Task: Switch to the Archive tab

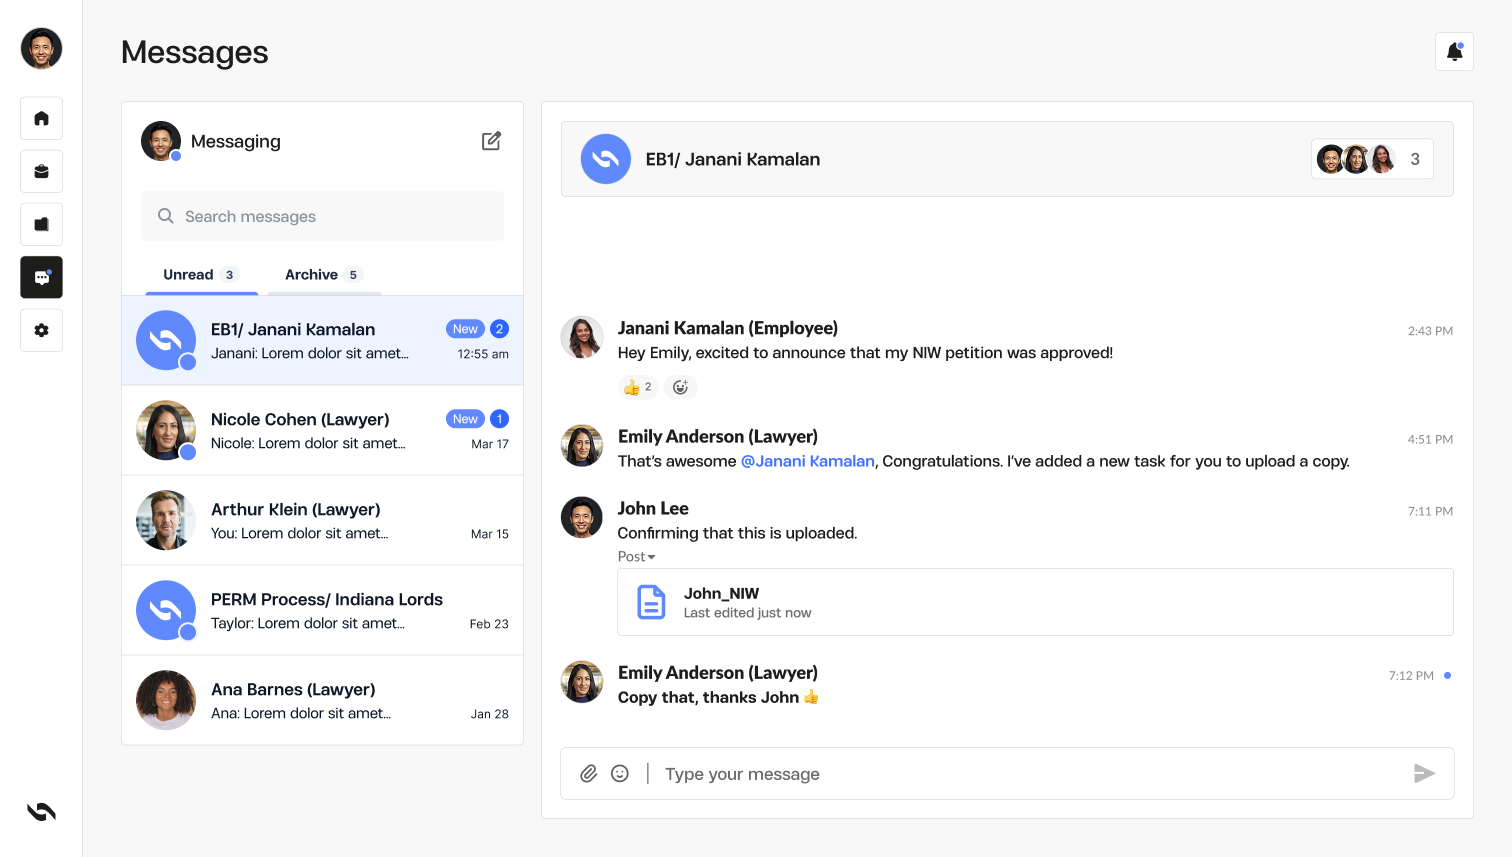Action: point(324,275)
